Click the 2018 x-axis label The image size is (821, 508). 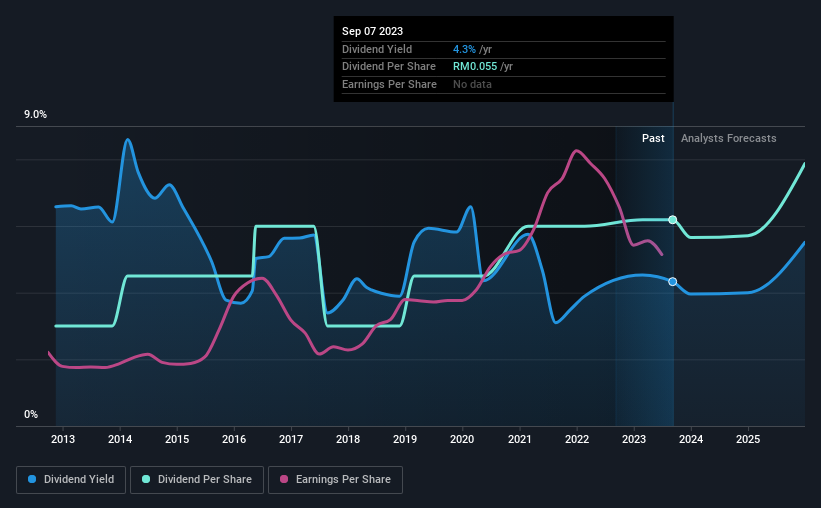pyautogui.click(x=348, y=439)
